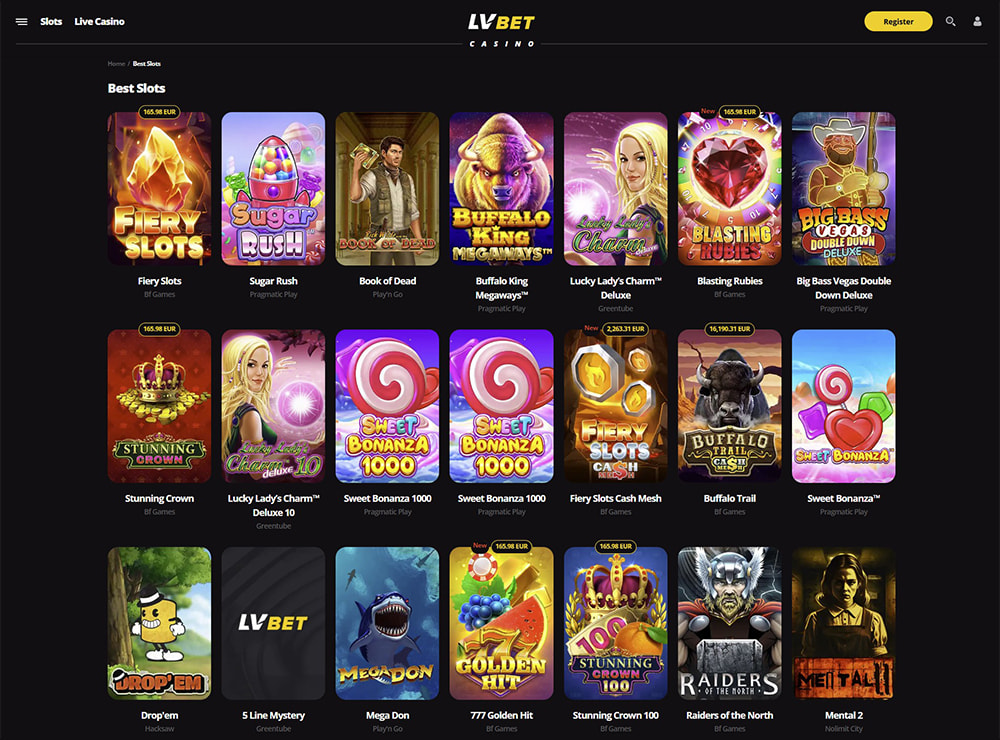1000x740 pixels.
Task: Open Big Bass Vegas Double Down Deluxe
Action: coord(844,189)
